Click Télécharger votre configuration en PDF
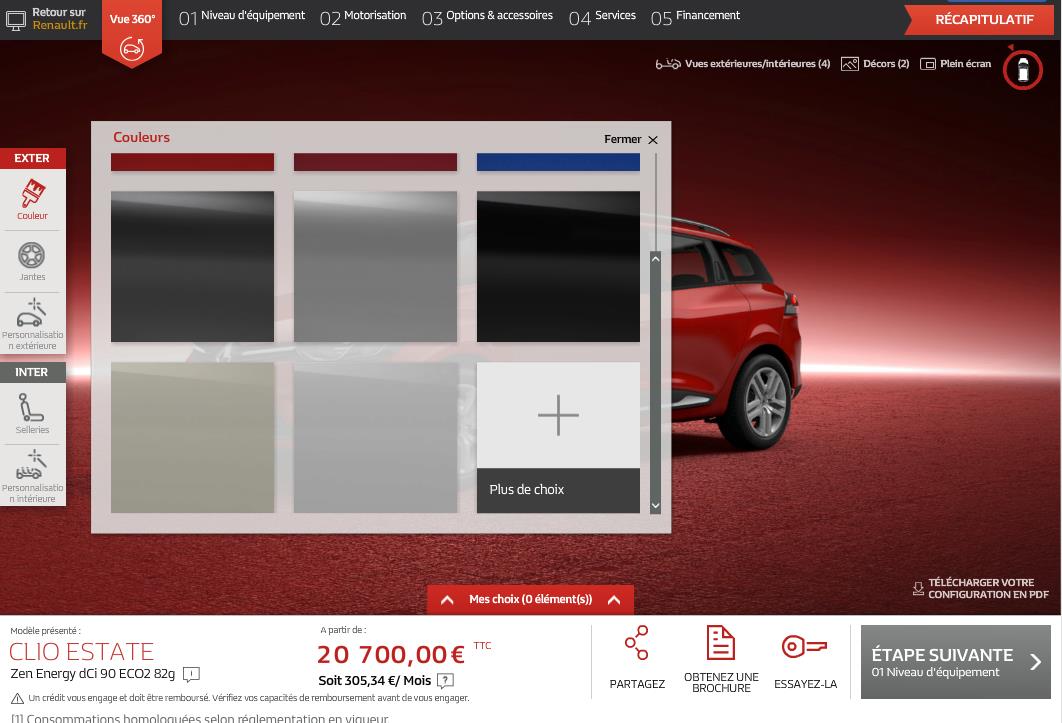This screenshot has width=1062, height=723. 987,588
